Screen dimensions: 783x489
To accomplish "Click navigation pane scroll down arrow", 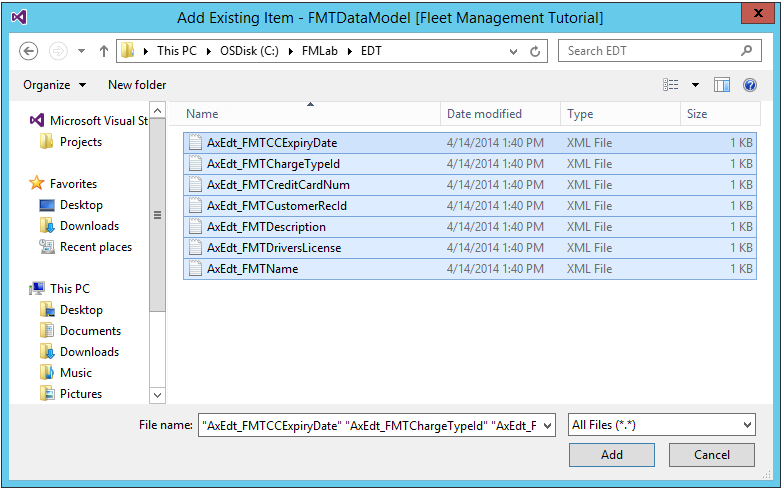I will coord(157,395).
